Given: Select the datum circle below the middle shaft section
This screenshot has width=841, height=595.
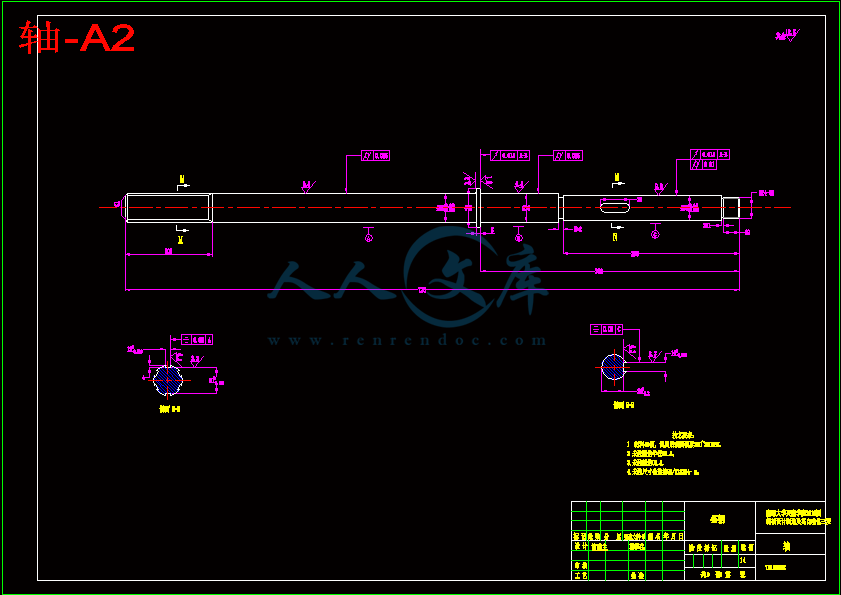Looking at the screenshot, I should [519, 237].
